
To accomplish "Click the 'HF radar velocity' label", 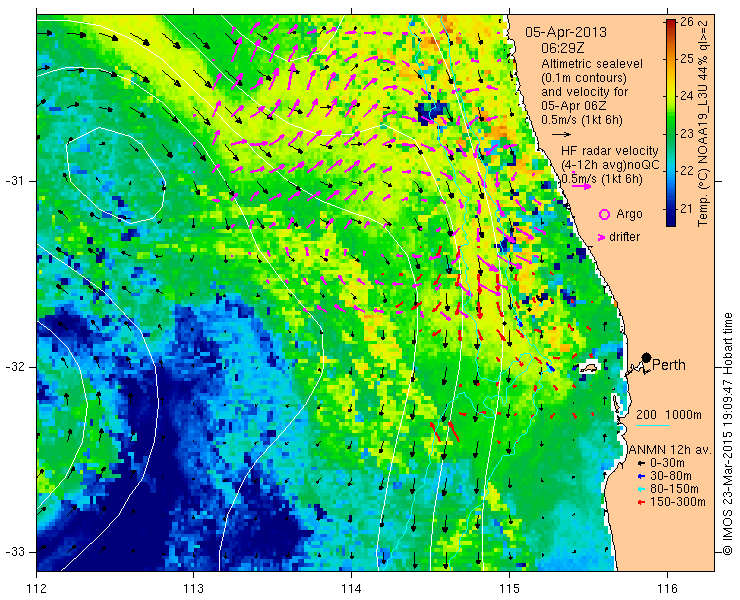I will [610, 151].
